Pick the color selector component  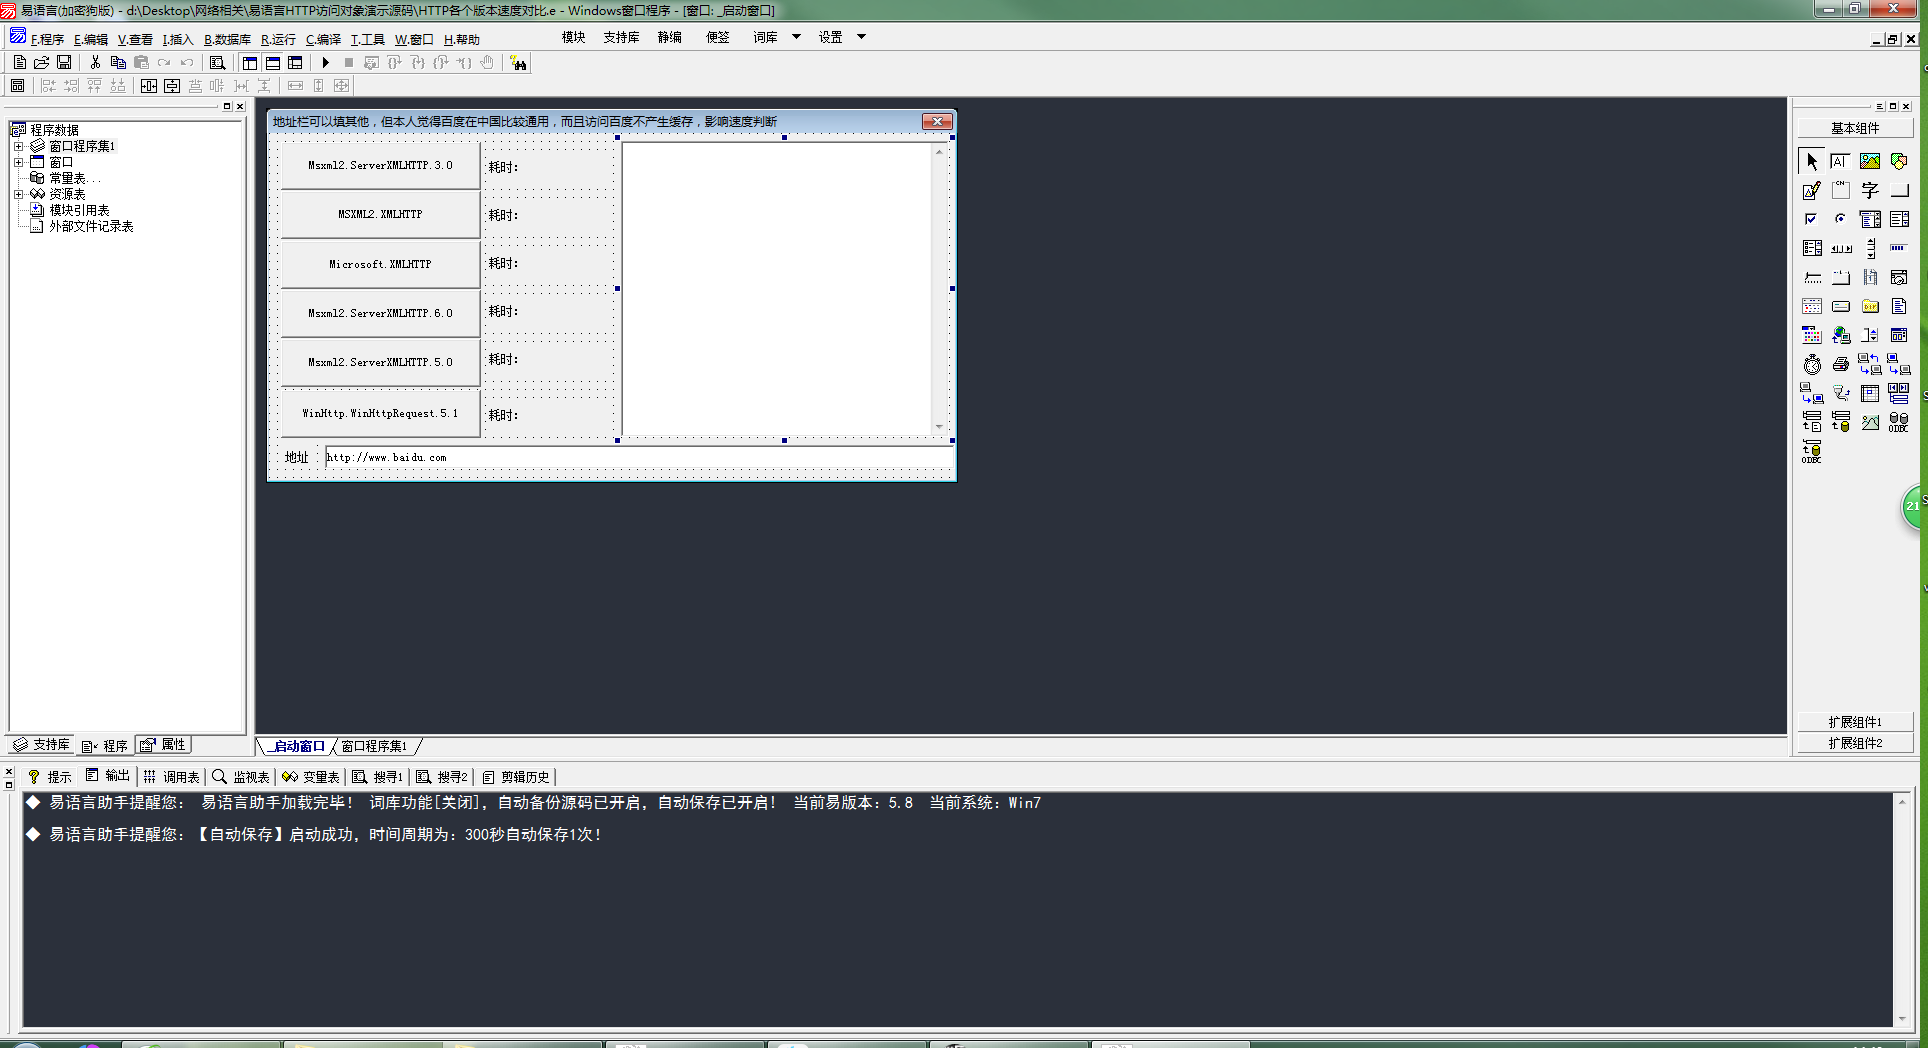click(1812, 335)
